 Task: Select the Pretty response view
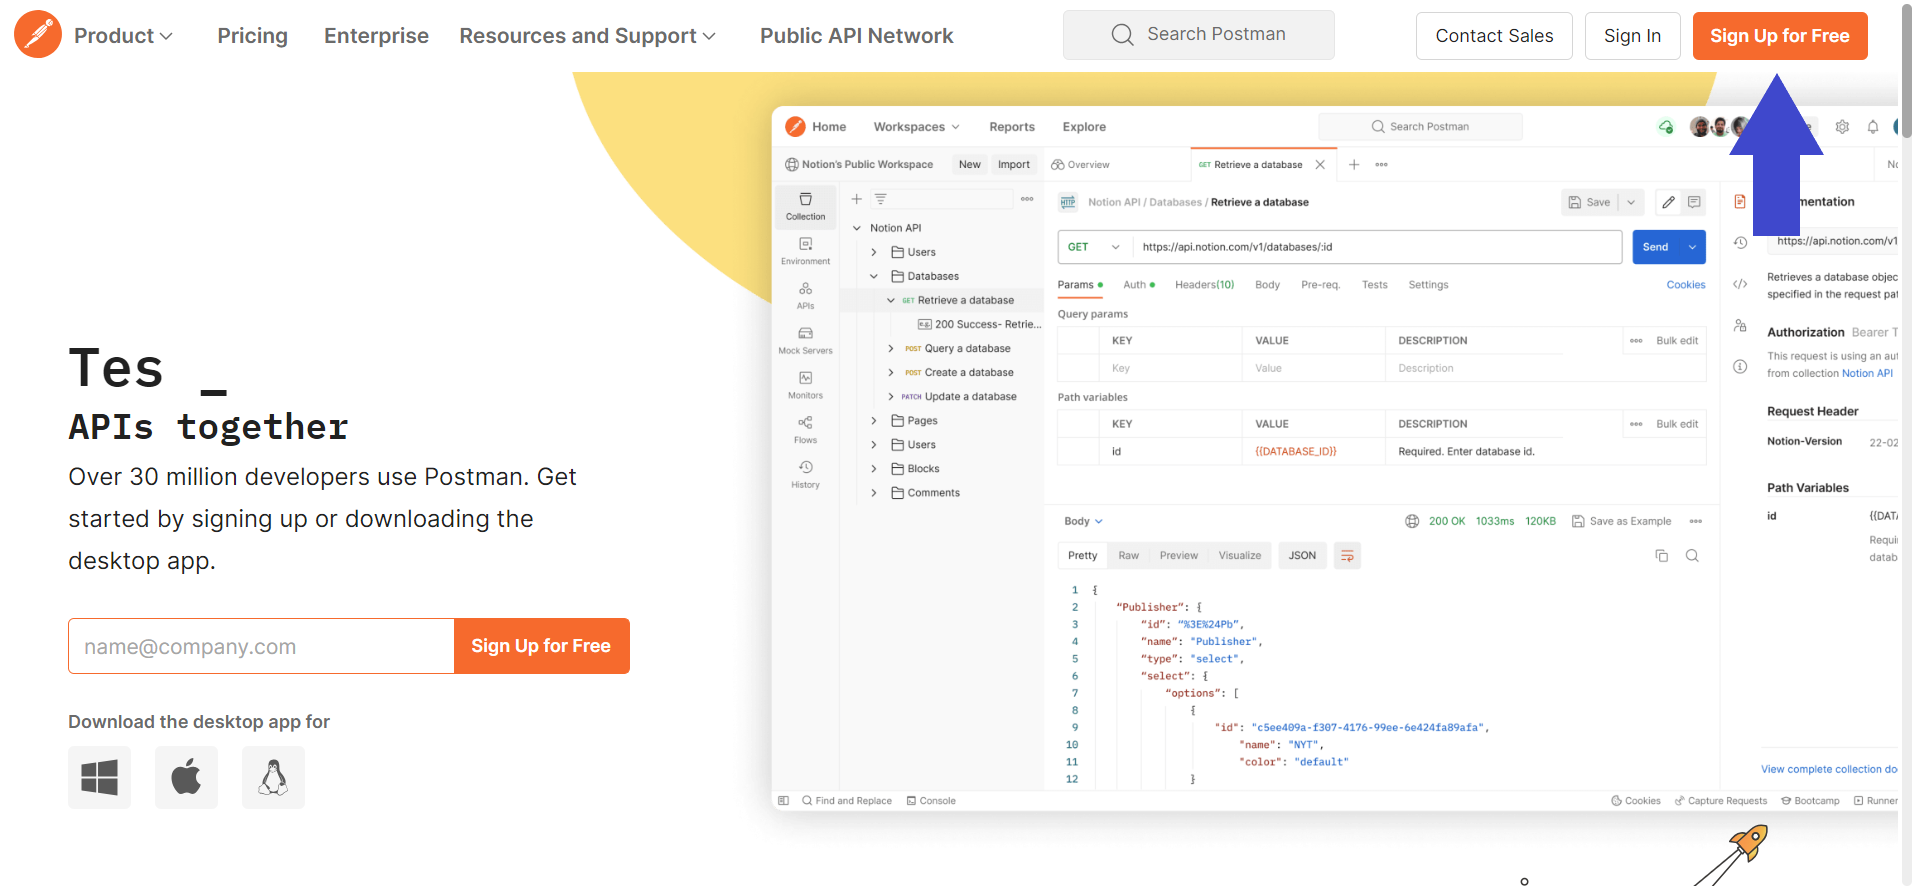(x=1082, y=556)
